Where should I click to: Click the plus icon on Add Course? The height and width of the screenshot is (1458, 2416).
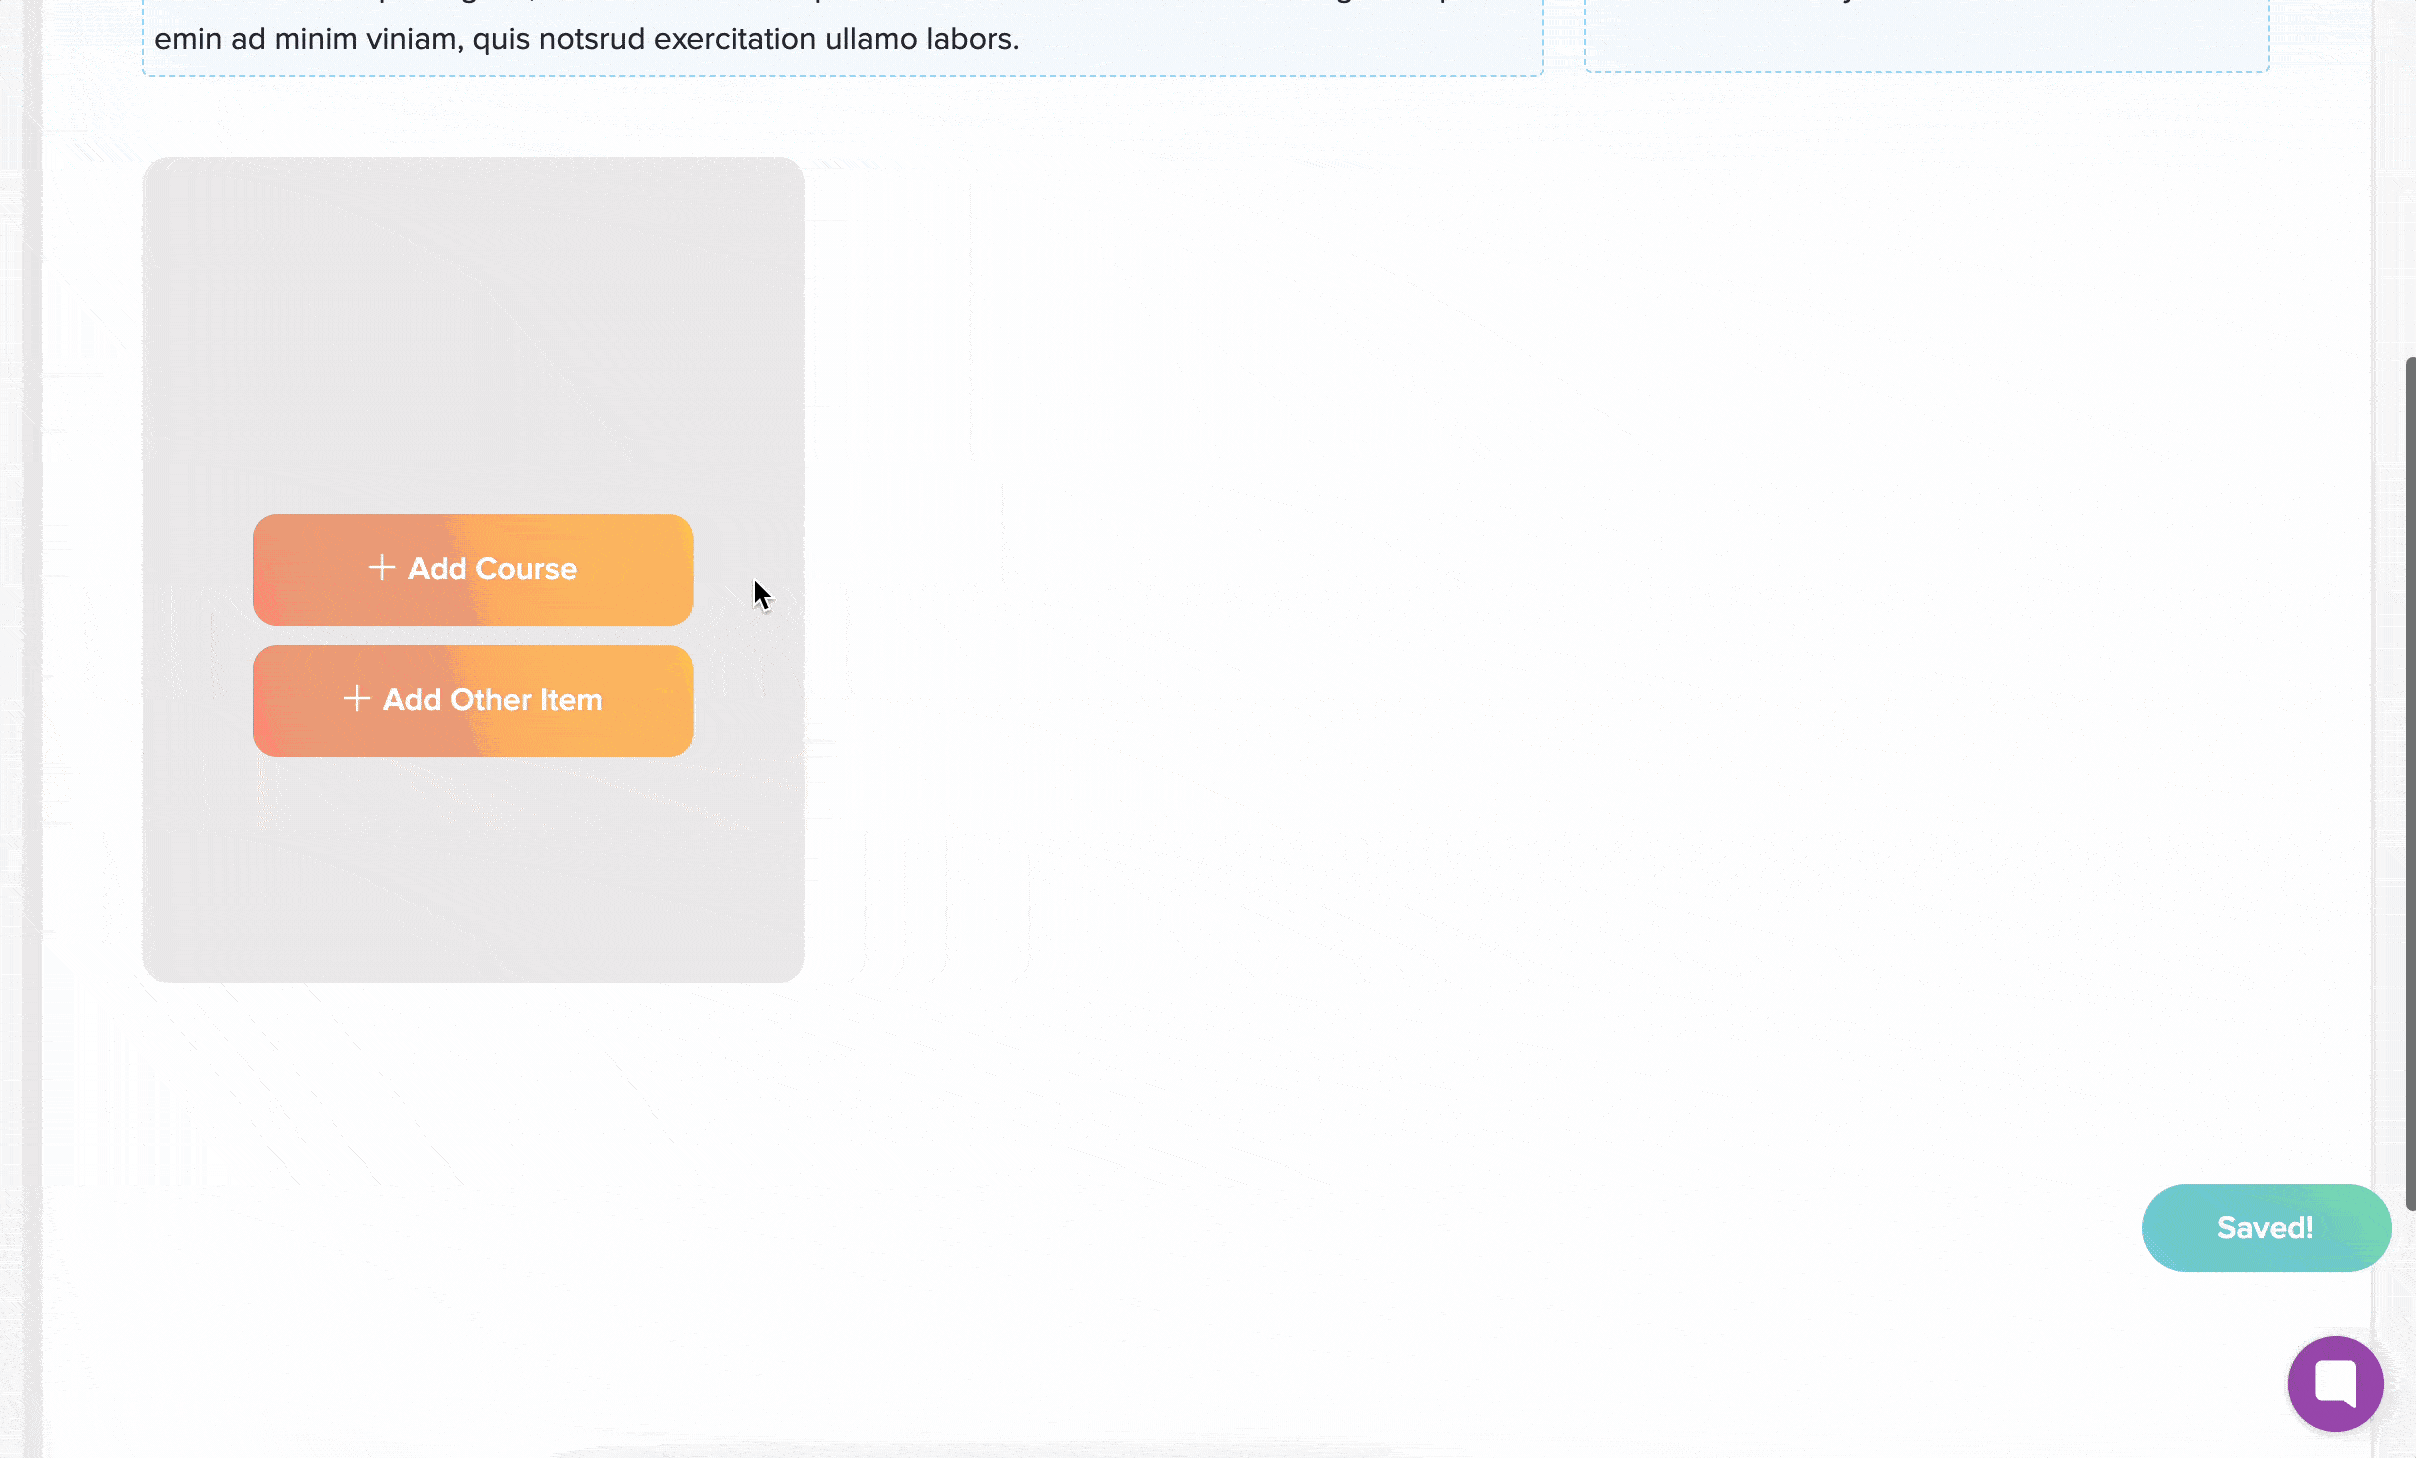[381, 568]
